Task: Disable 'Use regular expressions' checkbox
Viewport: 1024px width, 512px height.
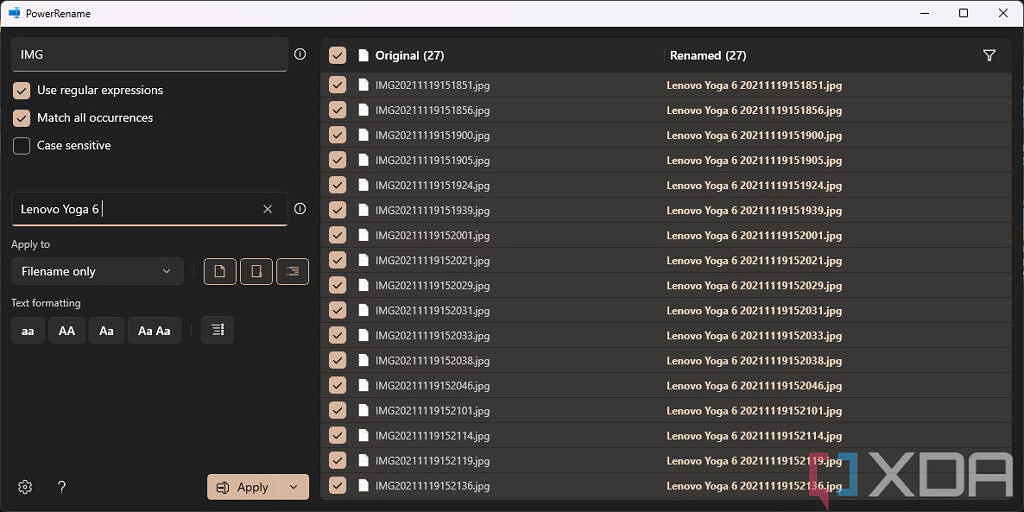Action: click(21, 90)
